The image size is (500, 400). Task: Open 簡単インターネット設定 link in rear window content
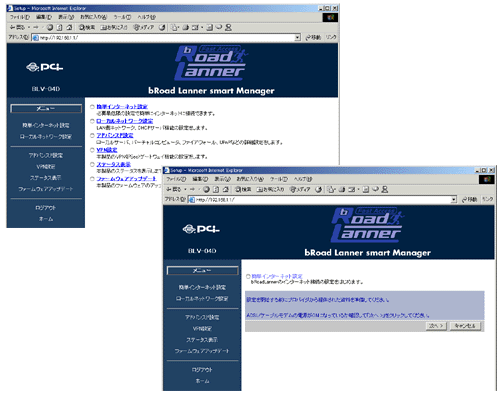pyautogui.click(x=122, y=107)
